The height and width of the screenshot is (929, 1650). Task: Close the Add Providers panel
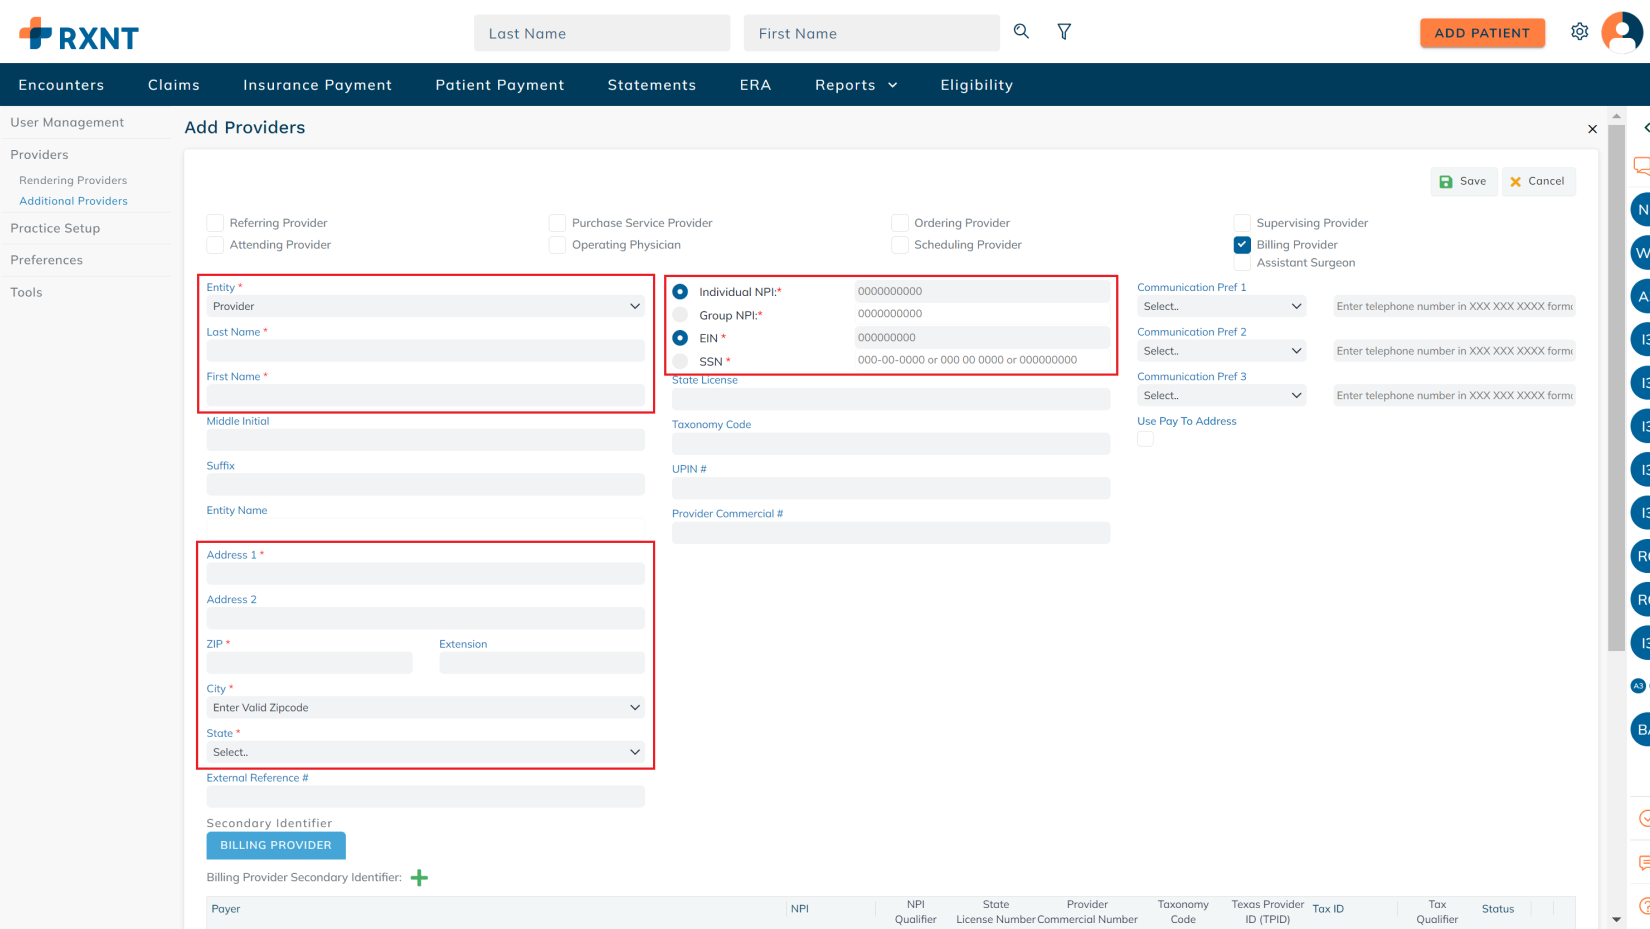pos(1592,129)
